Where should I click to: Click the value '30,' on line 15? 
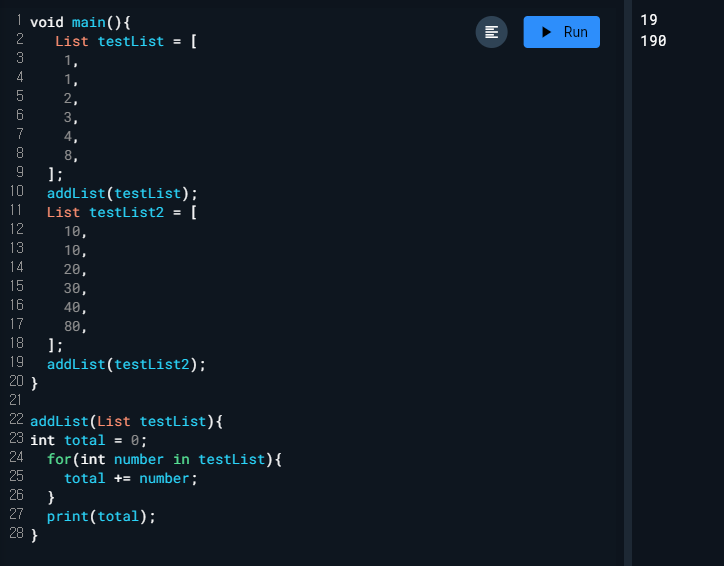(x=75, y=288)
